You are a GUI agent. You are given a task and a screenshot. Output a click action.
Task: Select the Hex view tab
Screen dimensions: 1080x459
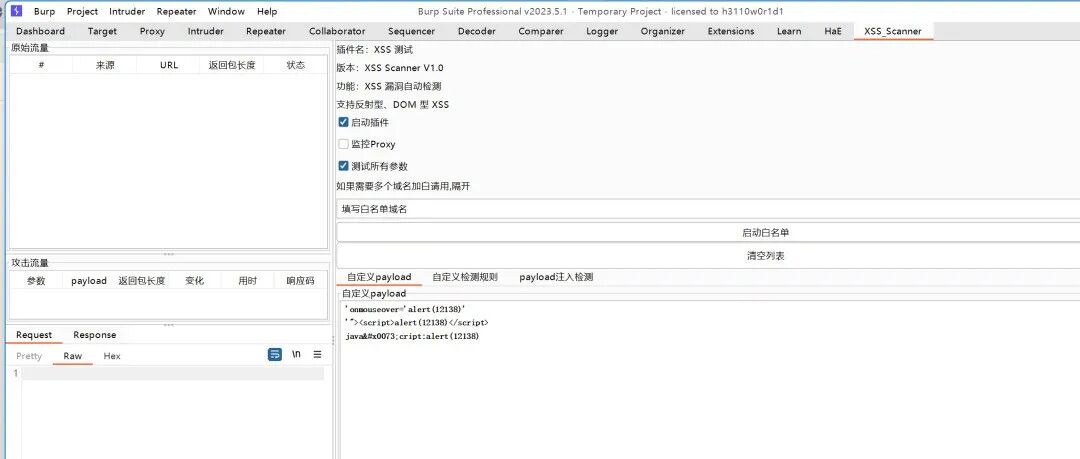click(112, 356)
